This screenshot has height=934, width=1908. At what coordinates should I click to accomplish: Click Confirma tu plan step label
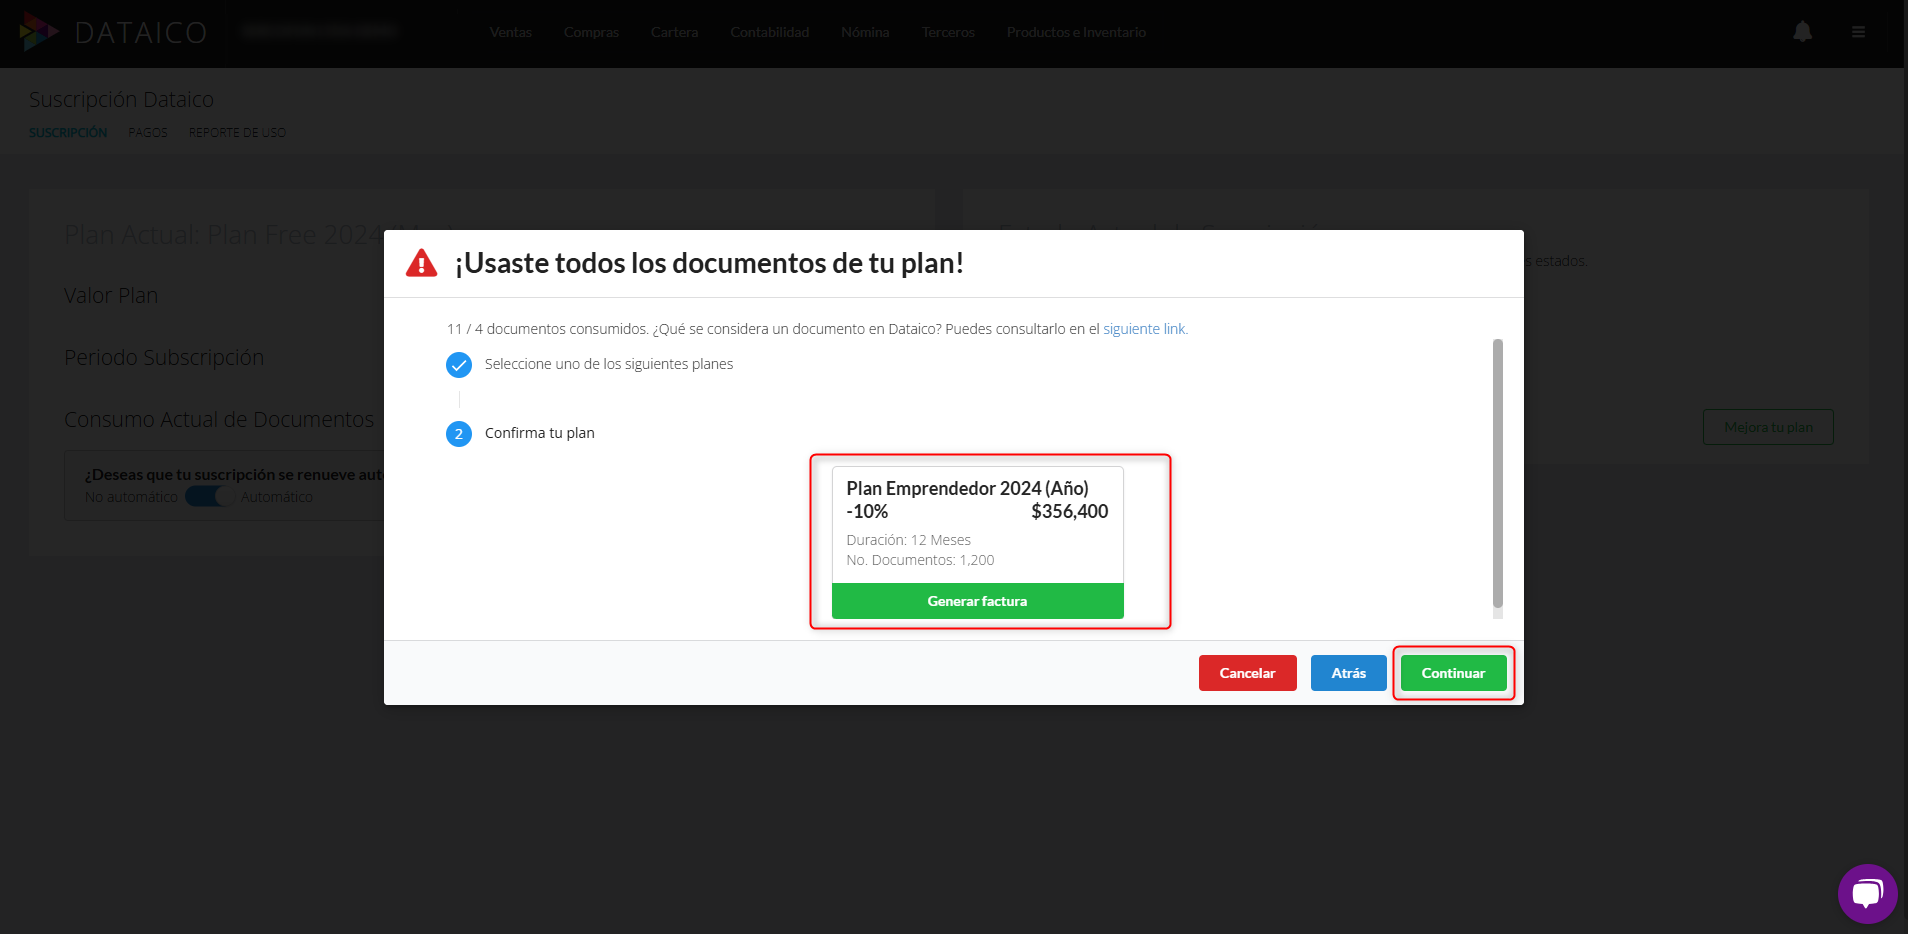click(x=540, y=433)
